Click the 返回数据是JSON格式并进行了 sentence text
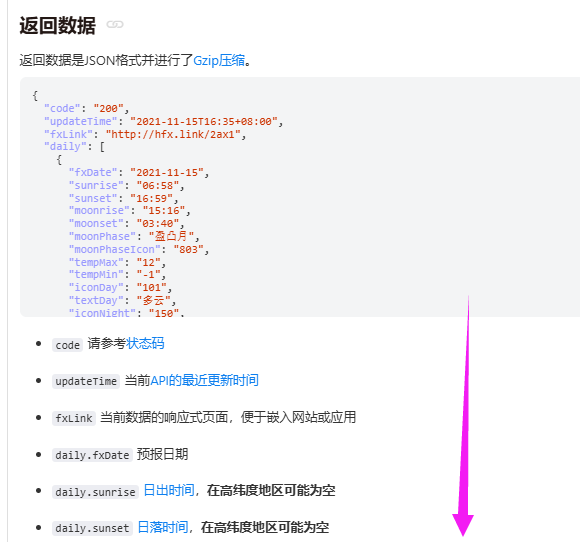 click(x=106, y=60)
